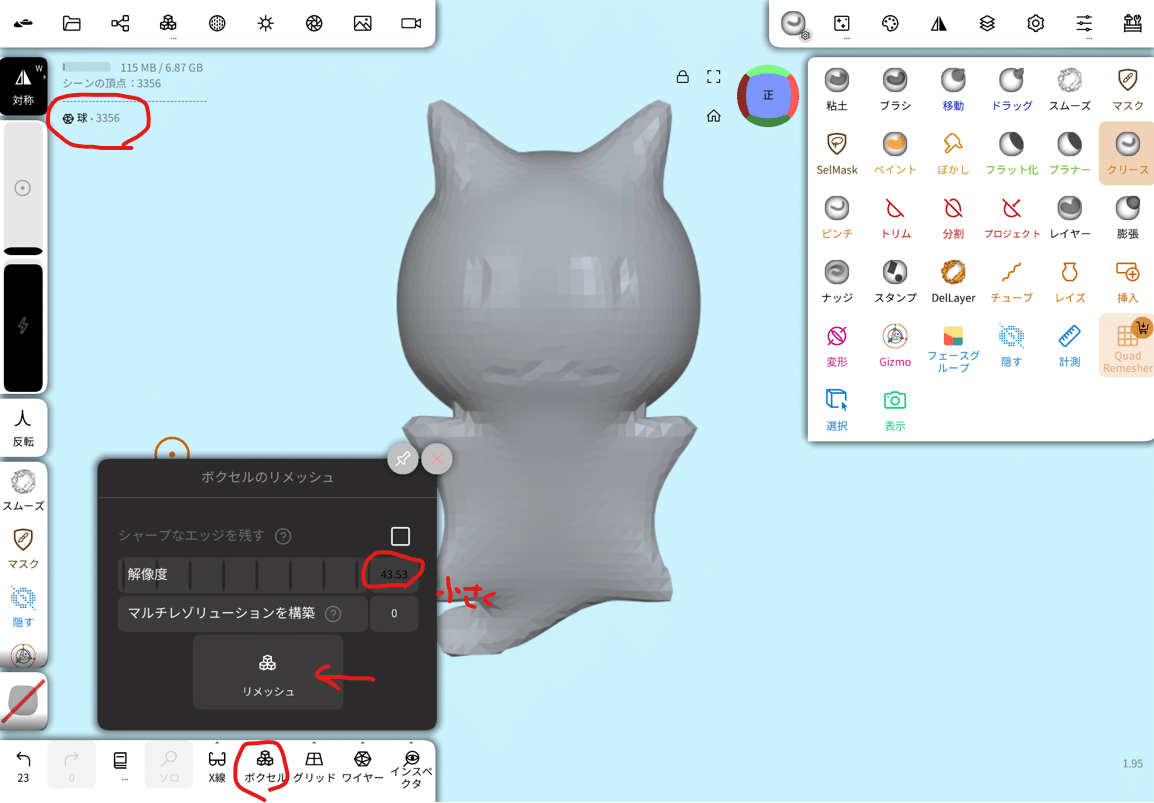
Task: Click help icon beside マルチレゾリューションを構築
Action: tap(333, 614)
